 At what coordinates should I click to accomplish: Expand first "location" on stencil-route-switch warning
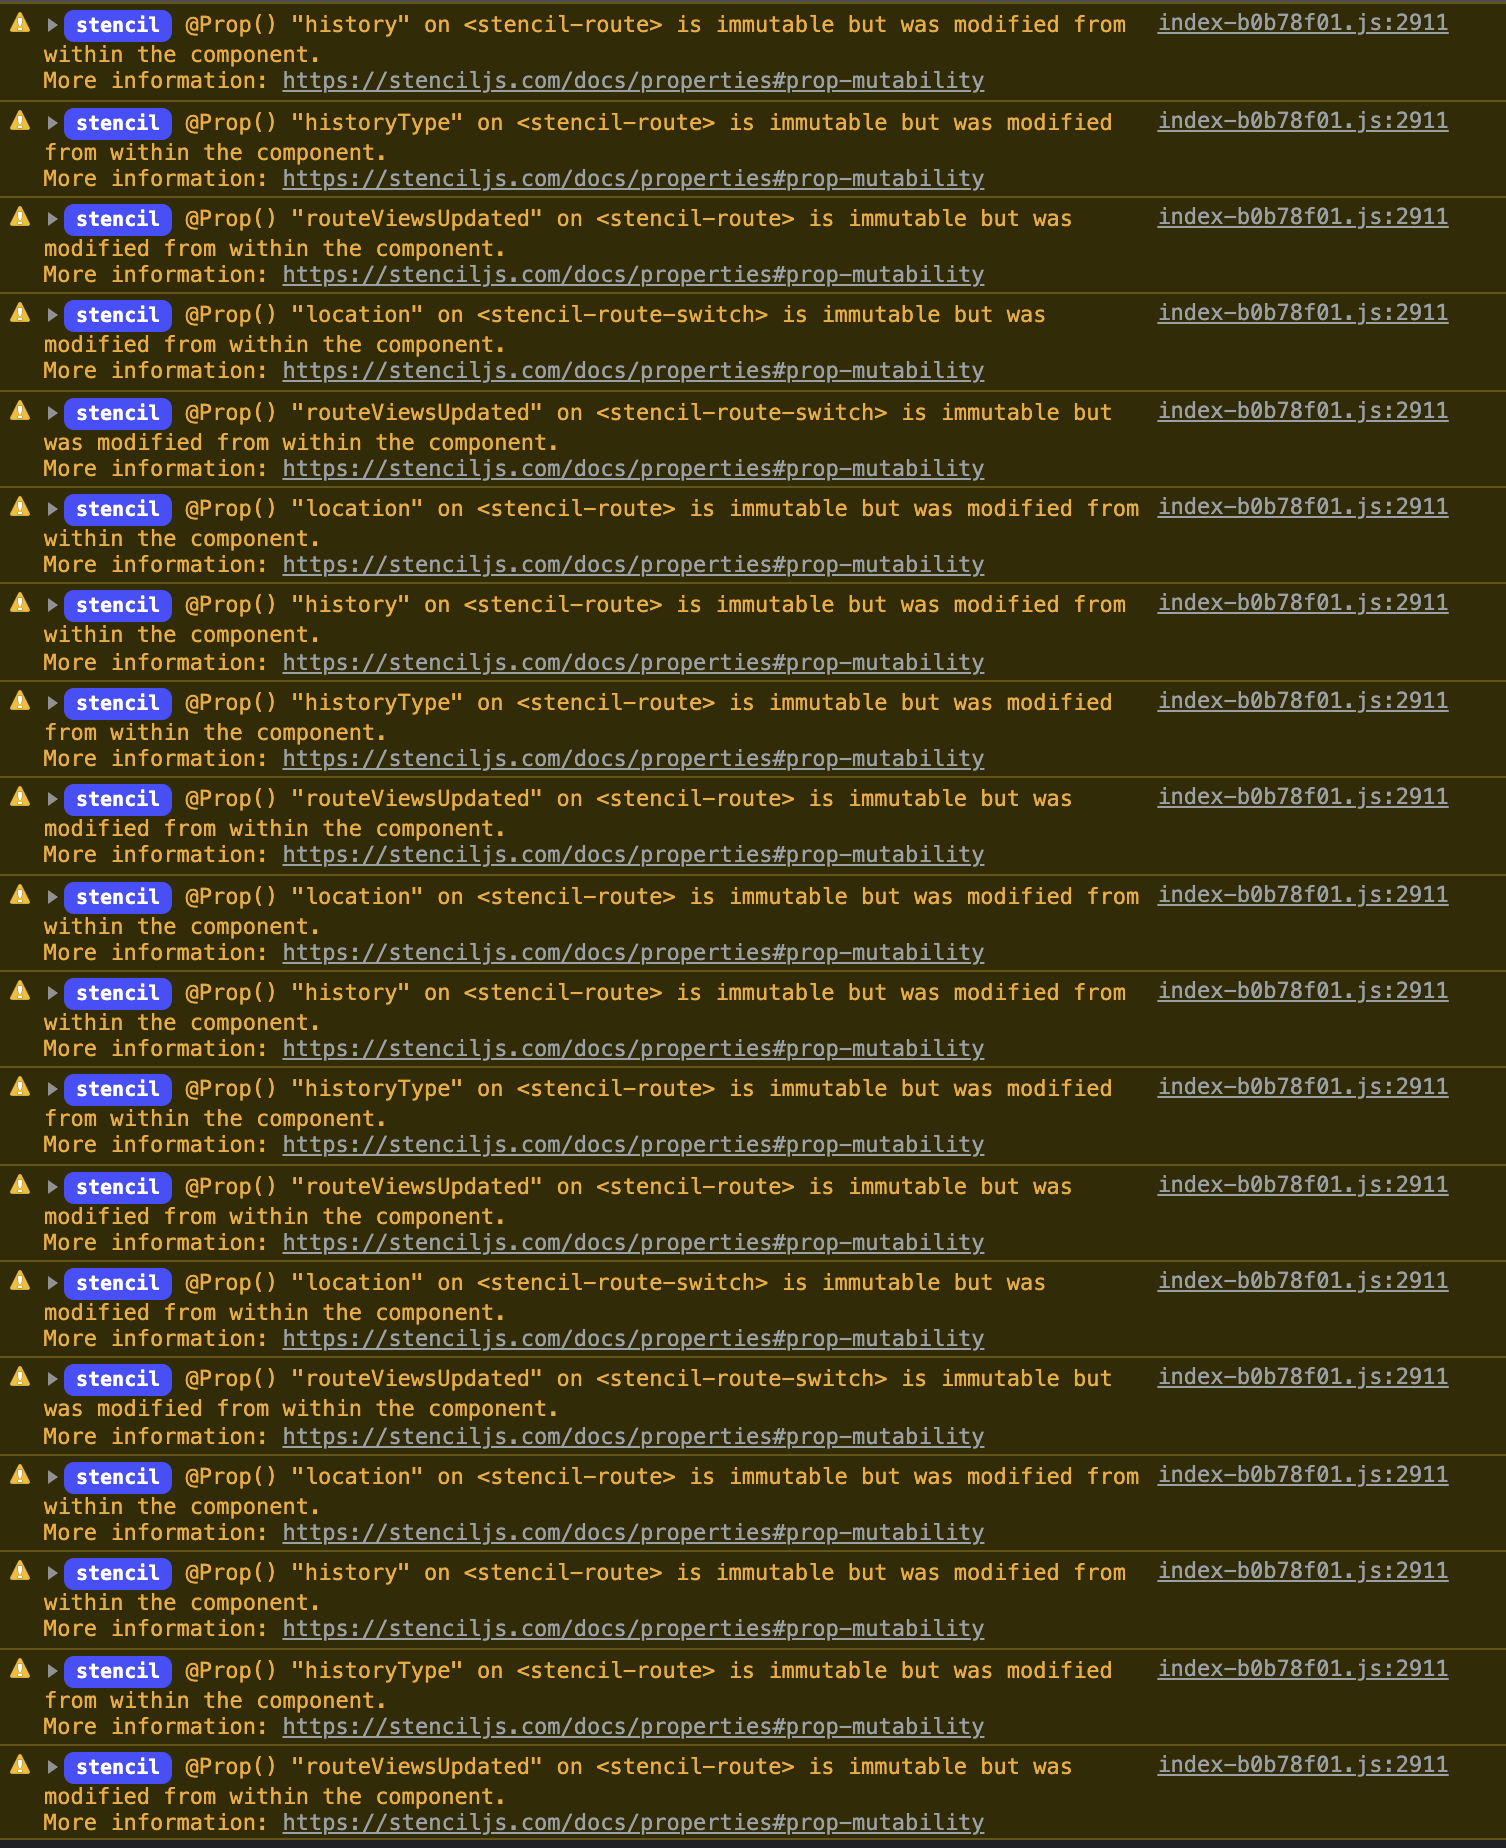click(x=52, y=315)
